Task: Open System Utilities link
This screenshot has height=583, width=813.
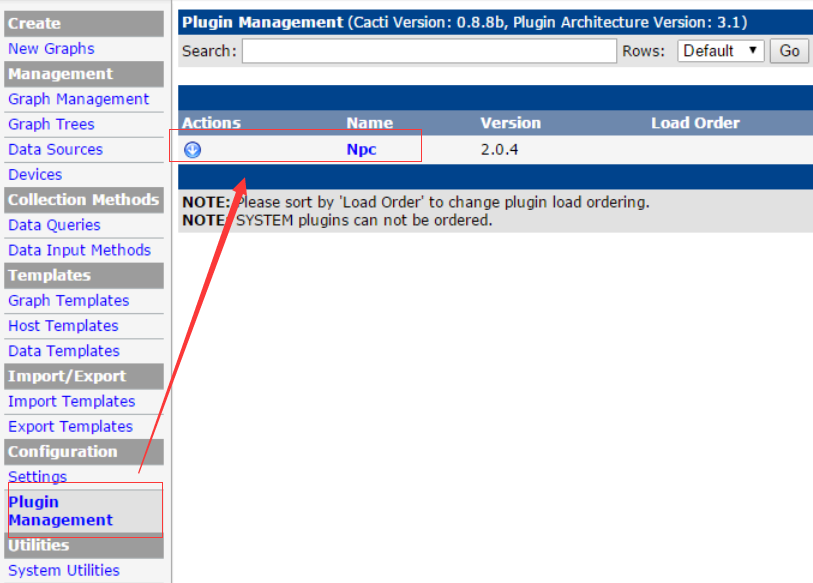Action: pyautogui.click(x=64, y=571)
